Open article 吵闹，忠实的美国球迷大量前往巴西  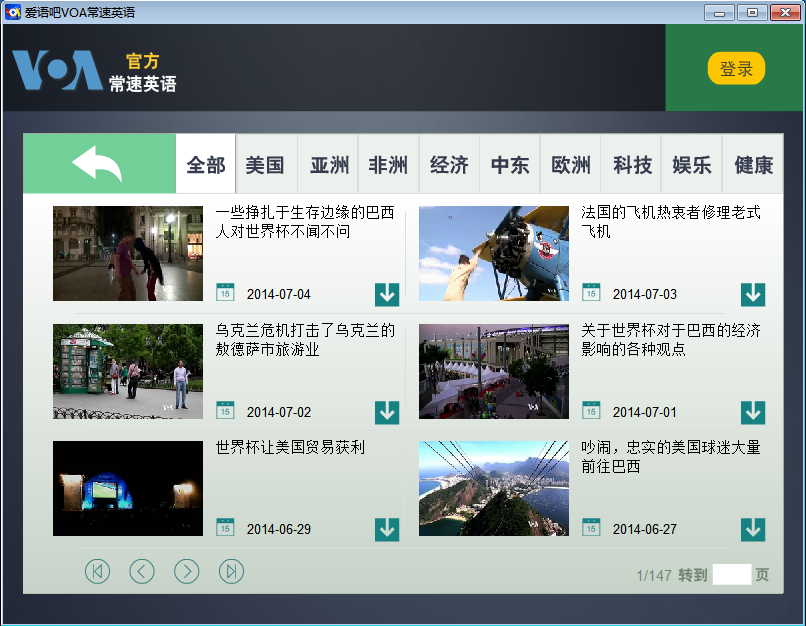point(671,456)
